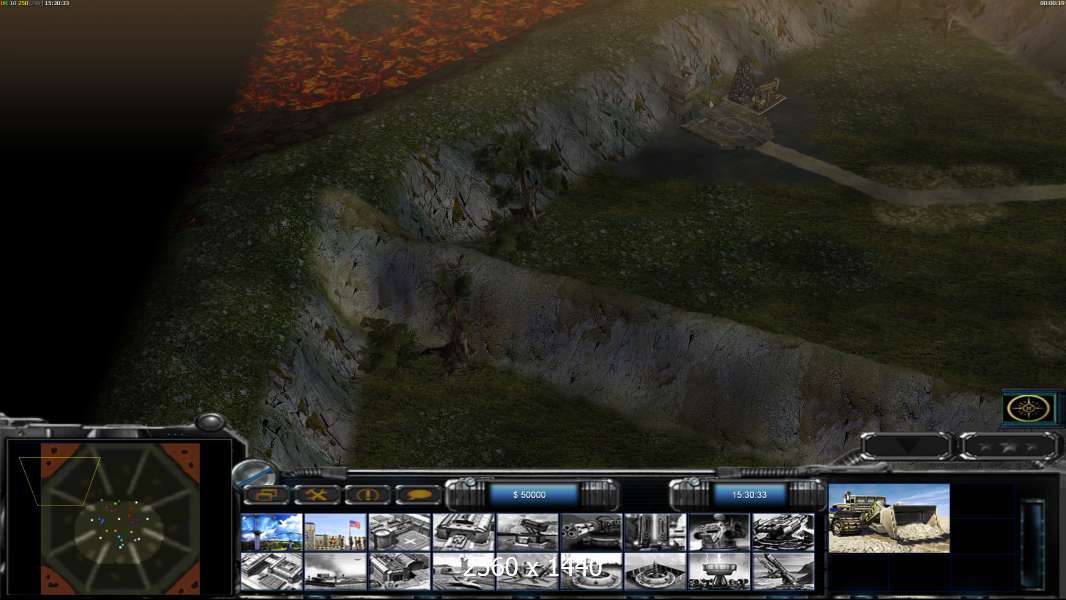
Task: Click the round blue orb above options button
Action: click(x=254, y=473)
